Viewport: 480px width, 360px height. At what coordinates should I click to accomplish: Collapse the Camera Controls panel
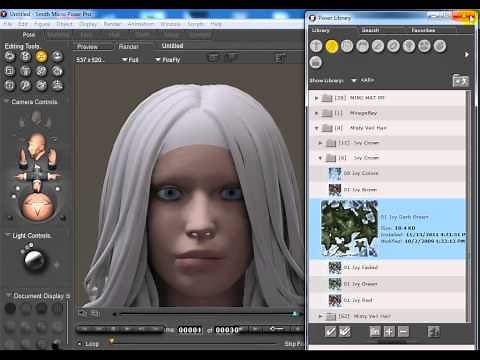click(x=6, y=101)
